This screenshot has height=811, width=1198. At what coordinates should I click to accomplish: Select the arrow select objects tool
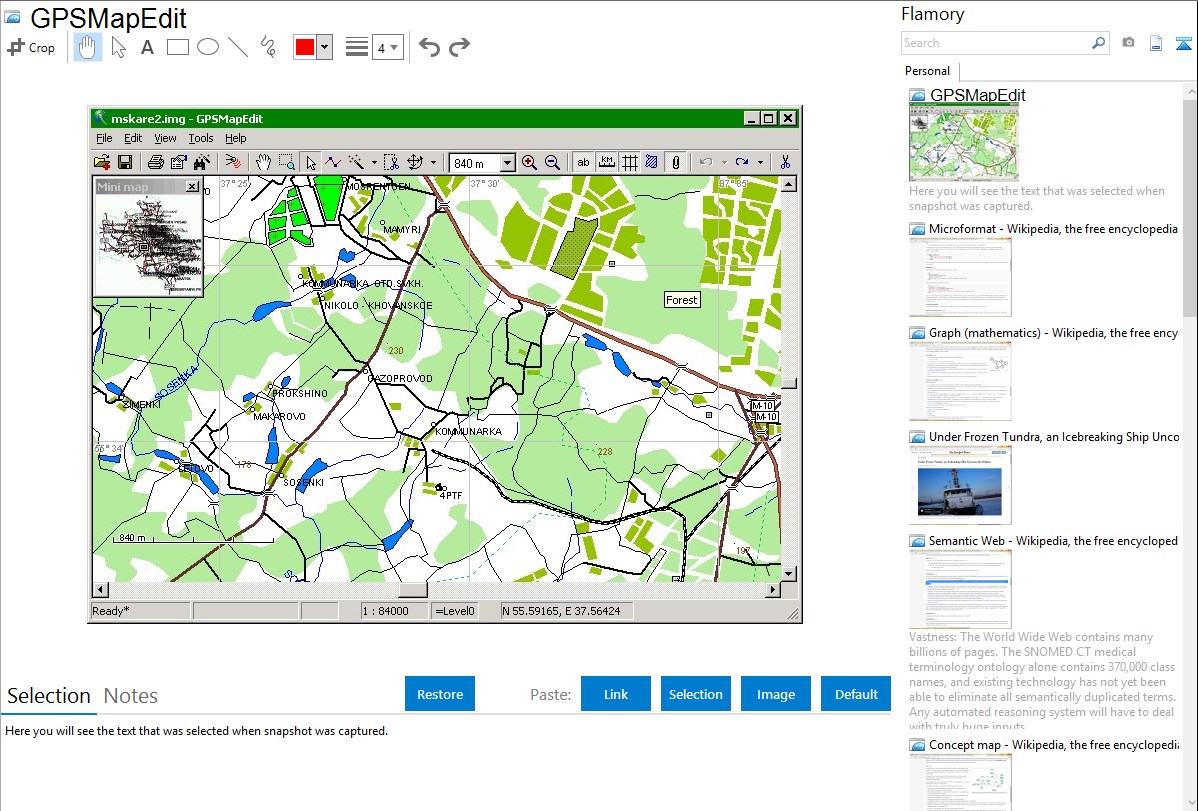pyautogui.click(x=311, y=162)
